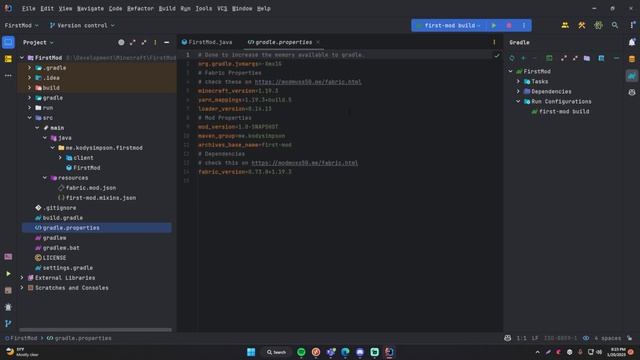The width and height of the screenshot is (640, 360).
Task: Select fabric.mod.json in Project tree
Action: click(87, 188)
